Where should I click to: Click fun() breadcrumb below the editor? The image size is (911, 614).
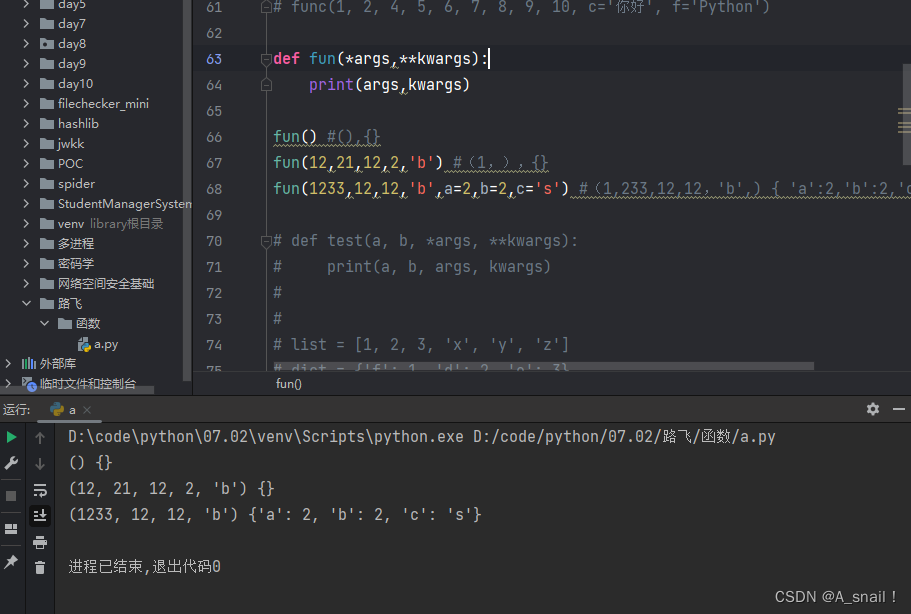(x=289, y=384)
